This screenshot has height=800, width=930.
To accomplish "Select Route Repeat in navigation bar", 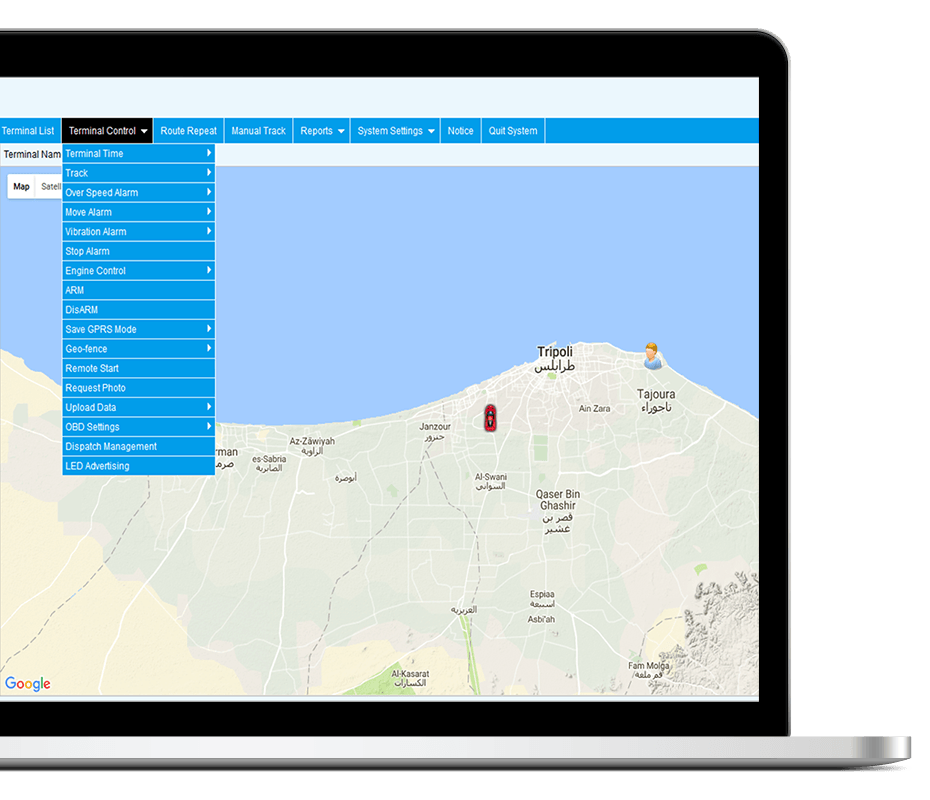I will pyautogui.click(x=188, y=131).
